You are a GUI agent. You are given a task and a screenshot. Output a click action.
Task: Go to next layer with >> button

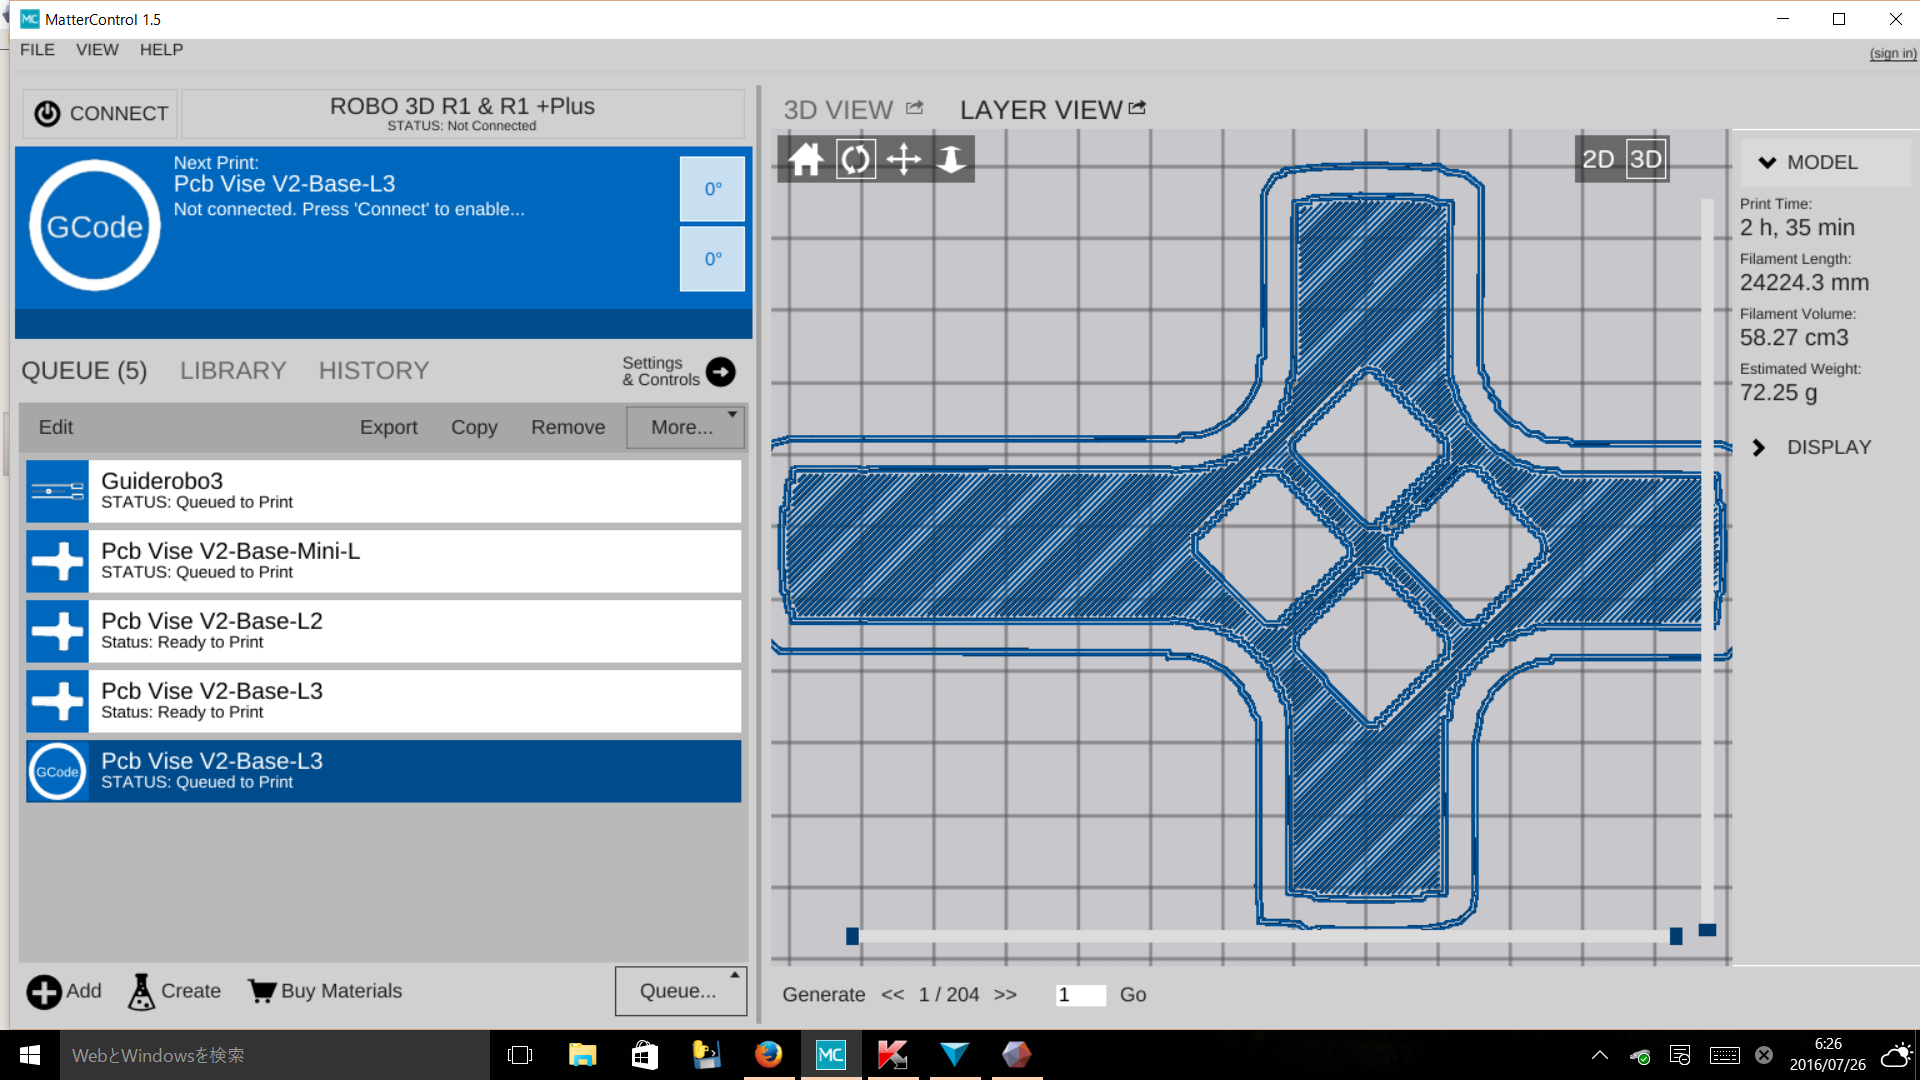click(x=1005, y=995)
